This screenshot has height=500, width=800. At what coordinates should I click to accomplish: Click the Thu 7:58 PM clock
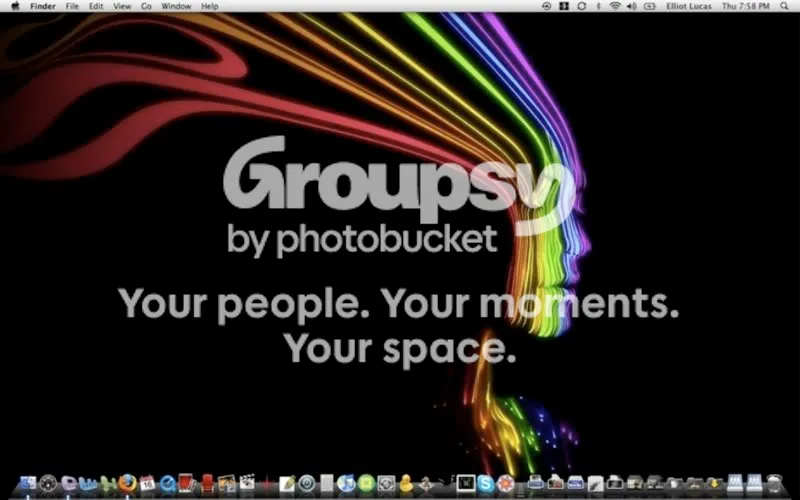point(745,6)
